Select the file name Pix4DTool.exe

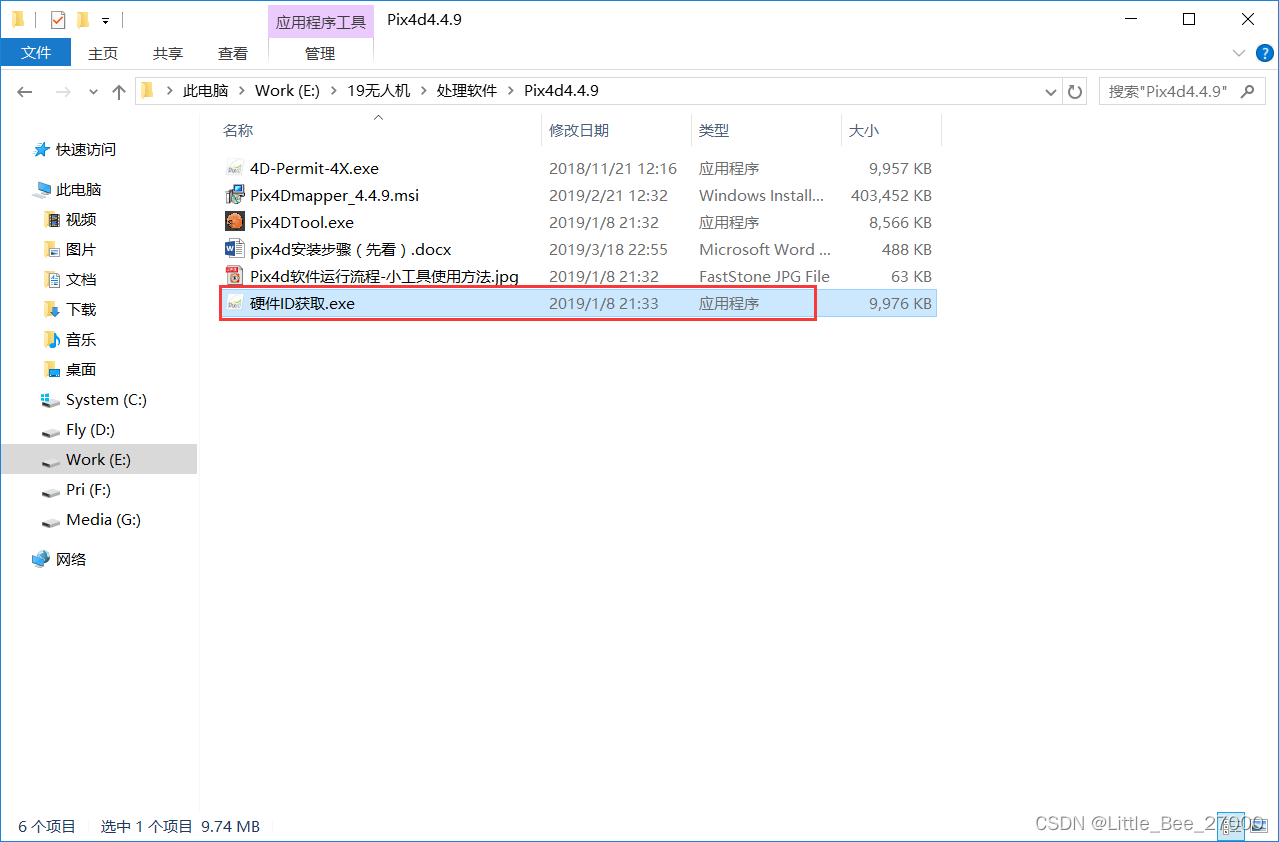(x=302, y=222)
